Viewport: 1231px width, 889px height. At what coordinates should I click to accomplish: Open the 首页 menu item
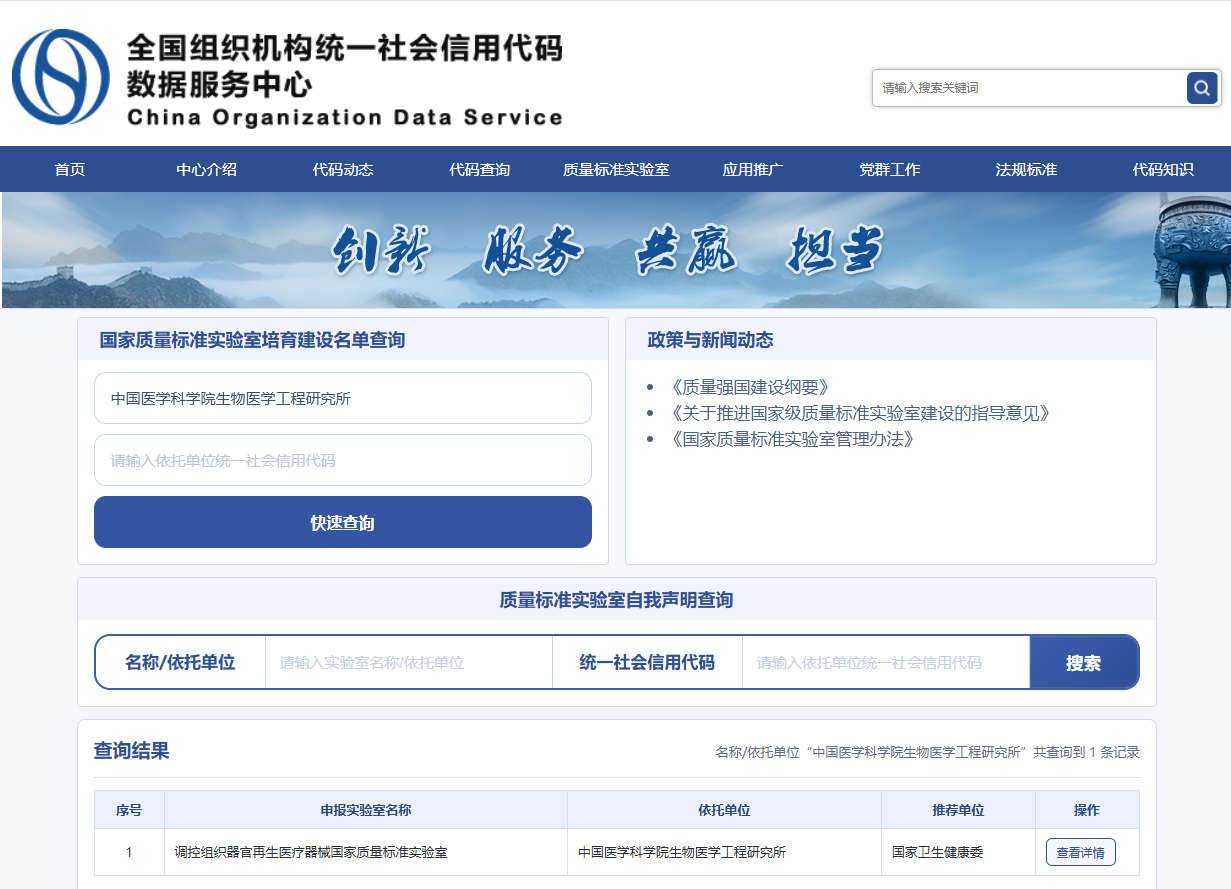(70, 169)
